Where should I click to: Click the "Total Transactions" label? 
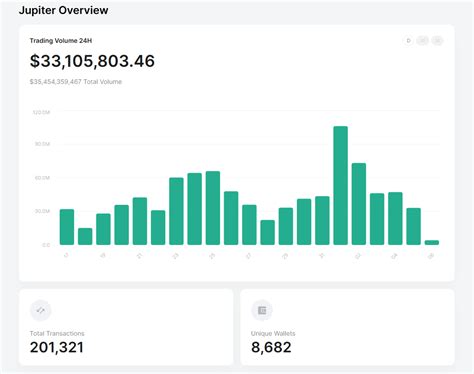coord(57,333)
